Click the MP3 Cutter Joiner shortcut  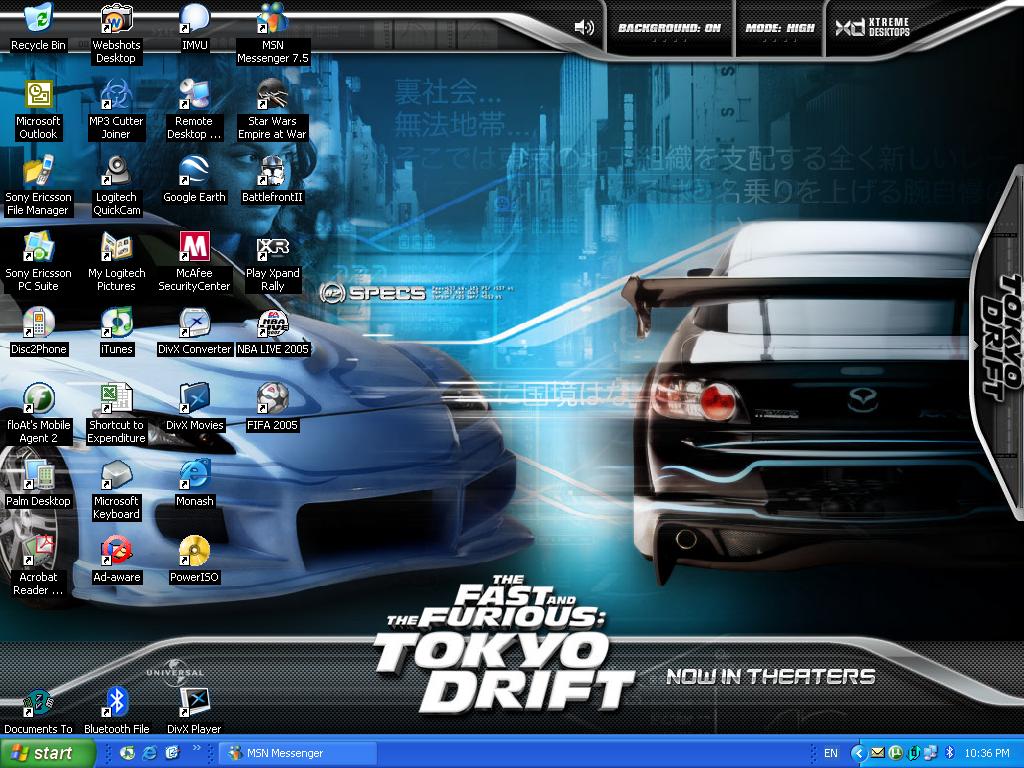[x=116, y=110]
